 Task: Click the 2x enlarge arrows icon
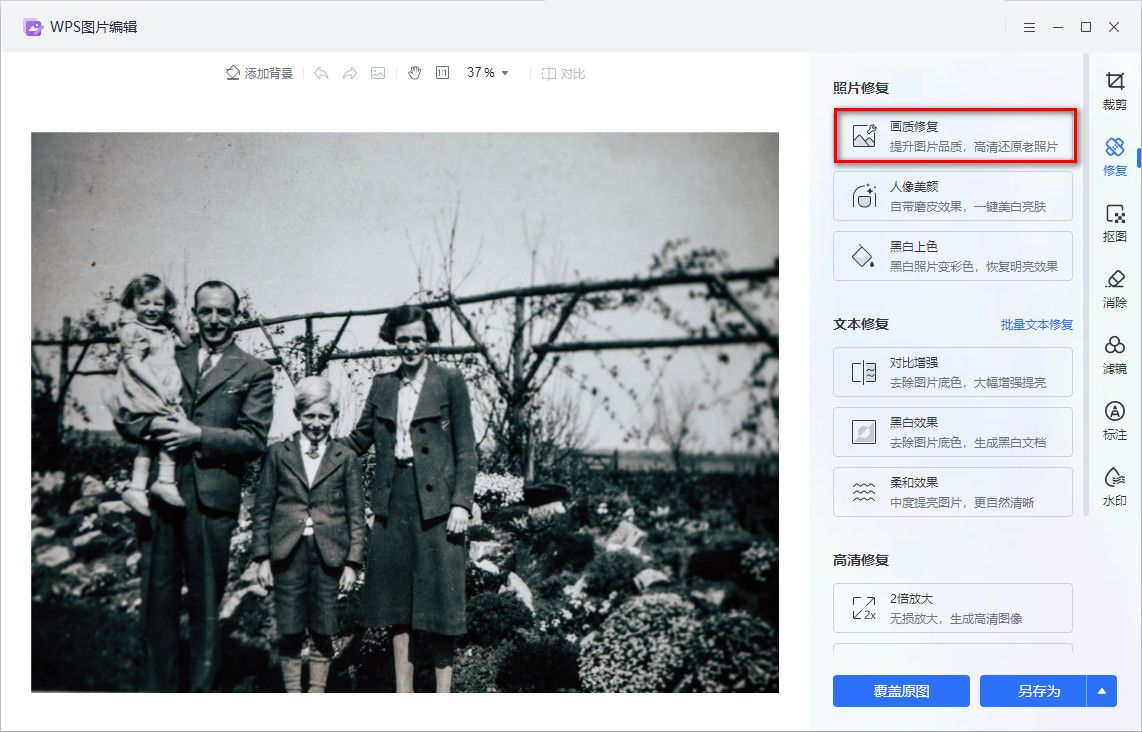click(x=864, y=608)
